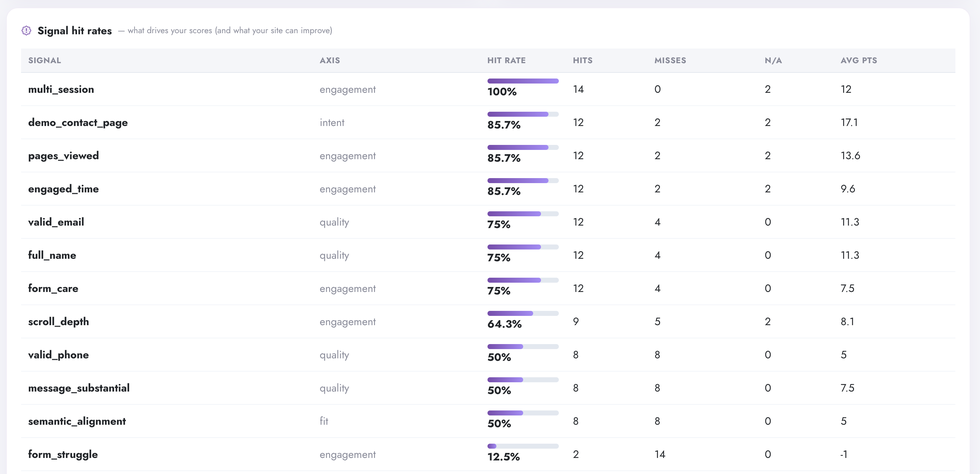This screenshot has width=980, height=474.
Task: Click the 0 misses for multi_session
Action: 658,89
